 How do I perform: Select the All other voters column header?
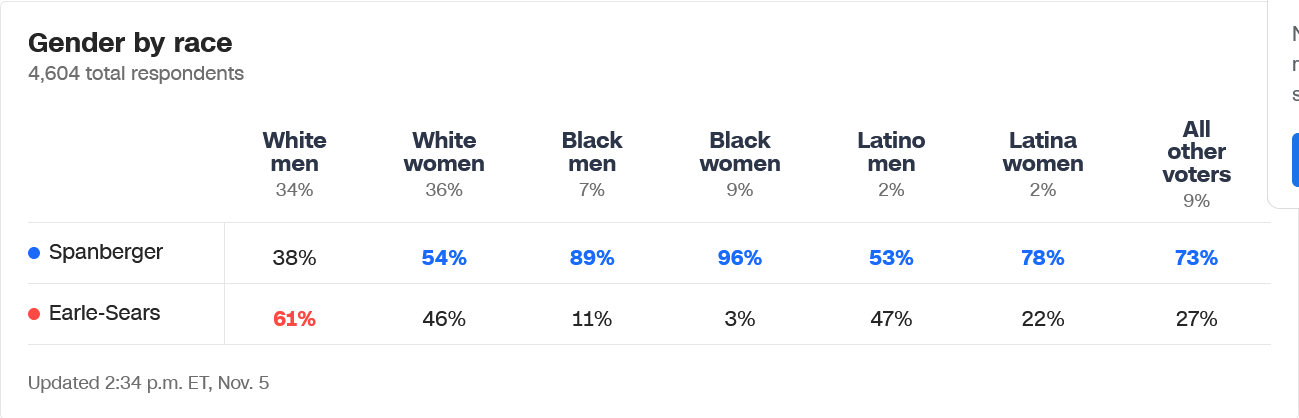pyautogui.click(x=1196, y=152)
